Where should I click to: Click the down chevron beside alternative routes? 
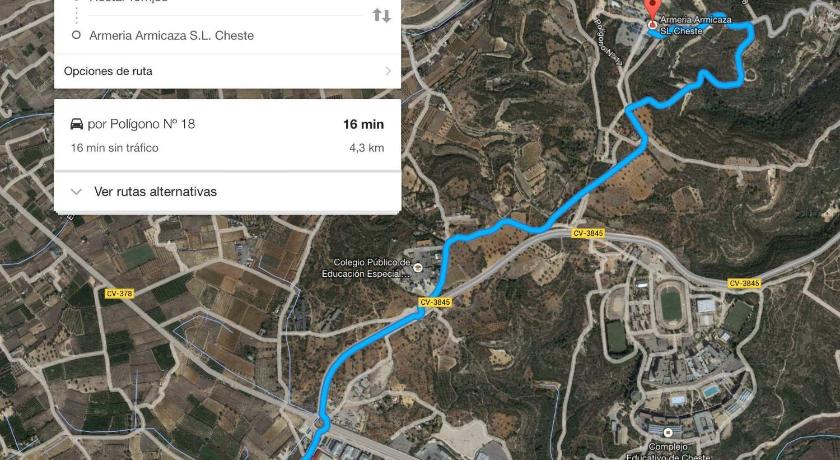(76, 192)
